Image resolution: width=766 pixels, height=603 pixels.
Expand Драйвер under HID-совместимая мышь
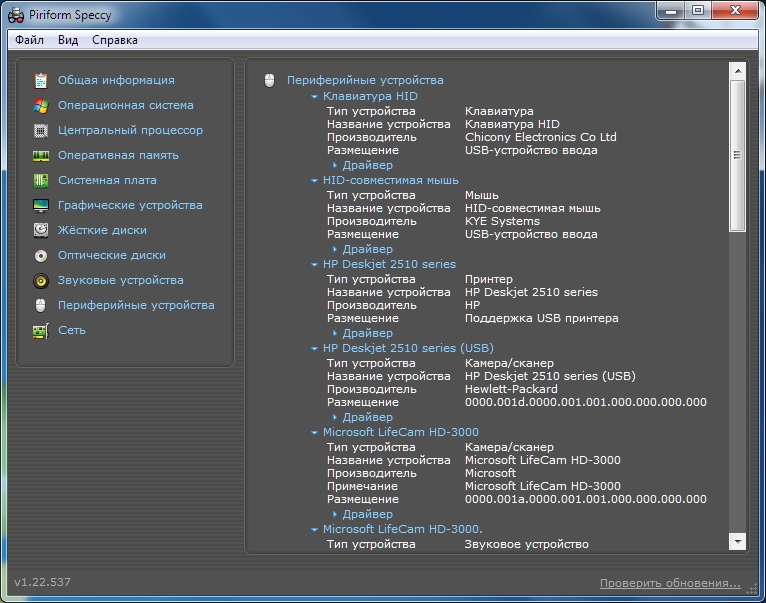point(335,250)
